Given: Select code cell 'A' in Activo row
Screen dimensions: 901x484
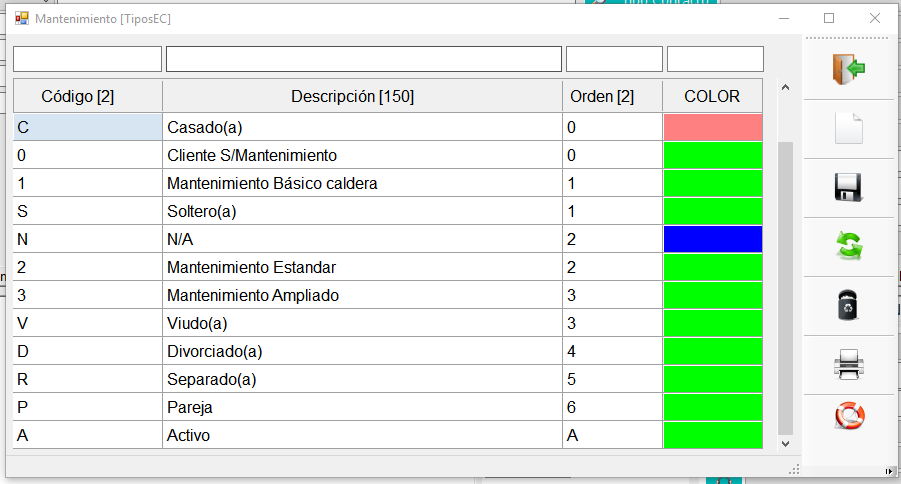Looking at the screenshot, I should pyautogui.click(x=88, y=435).
